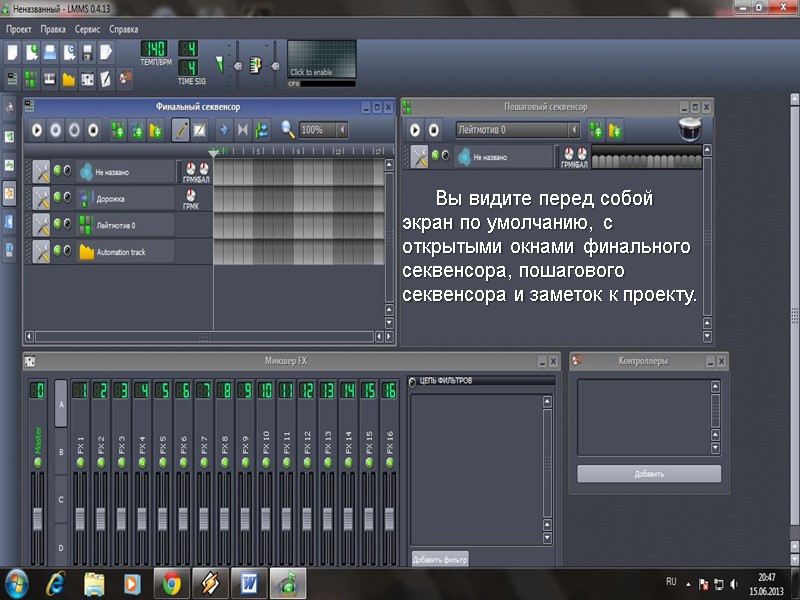Play pattern in the step sequencer
800x600 pixels.
pos(415,130)
